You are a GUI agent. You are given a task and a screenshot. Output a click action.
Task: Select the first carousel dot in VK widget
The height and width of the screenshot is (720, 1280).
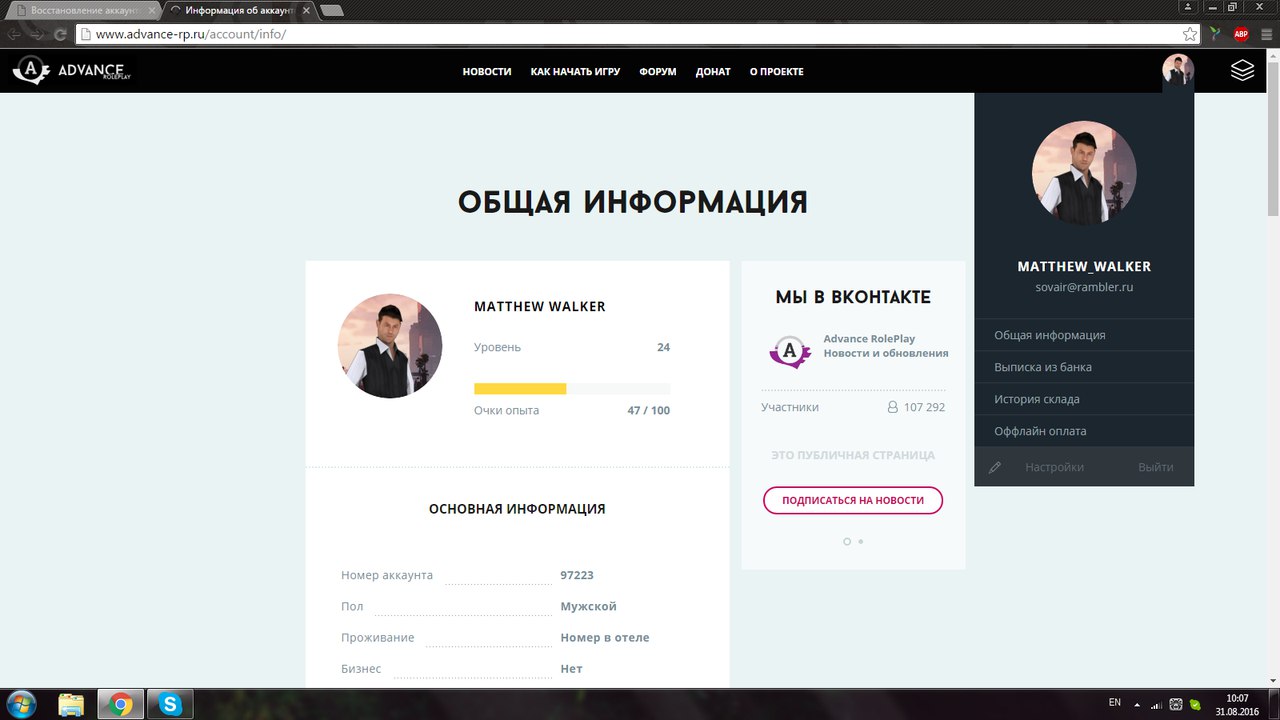[847, 541]
